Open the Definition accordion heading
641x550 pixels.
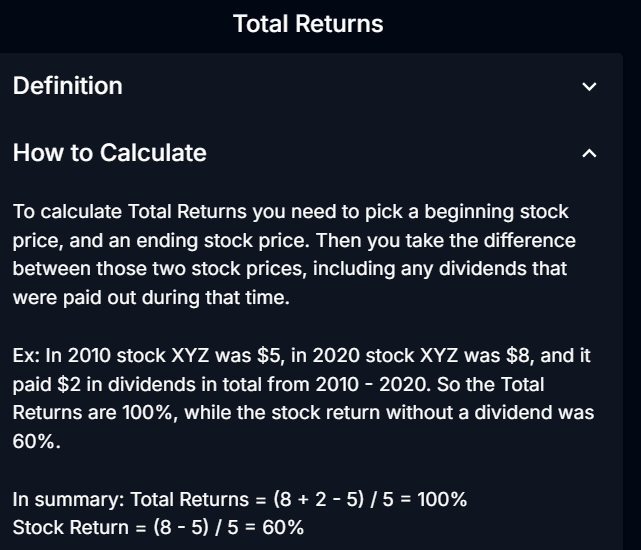click(x=68, y=86)
